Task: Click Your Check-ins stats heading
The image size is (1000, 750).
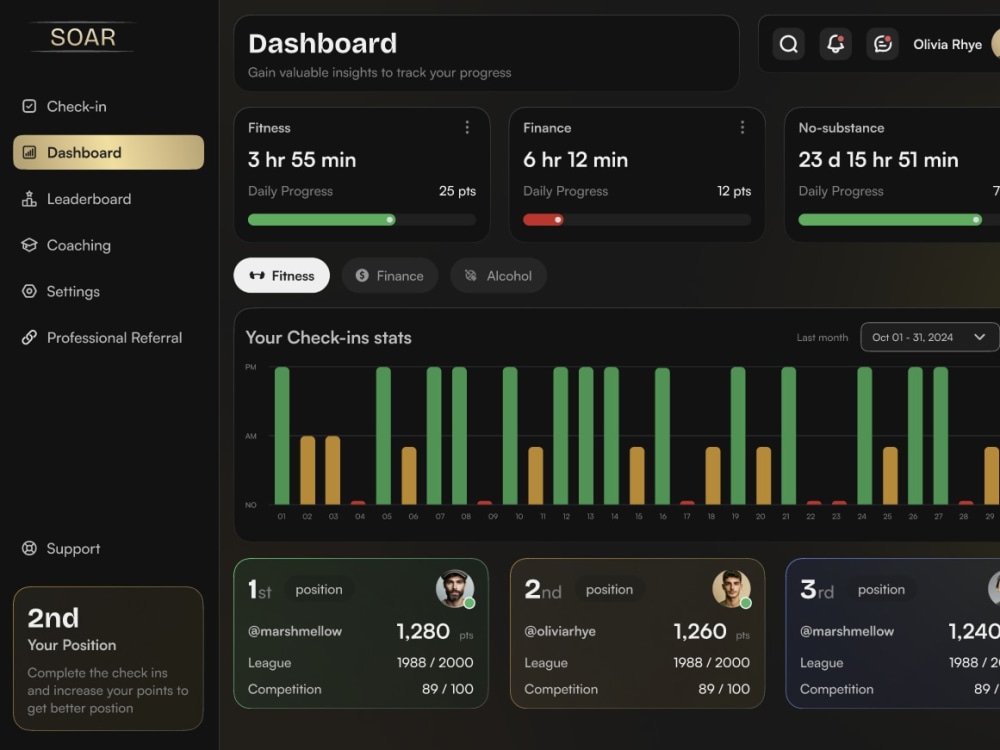Action: (x=328, y=337)
